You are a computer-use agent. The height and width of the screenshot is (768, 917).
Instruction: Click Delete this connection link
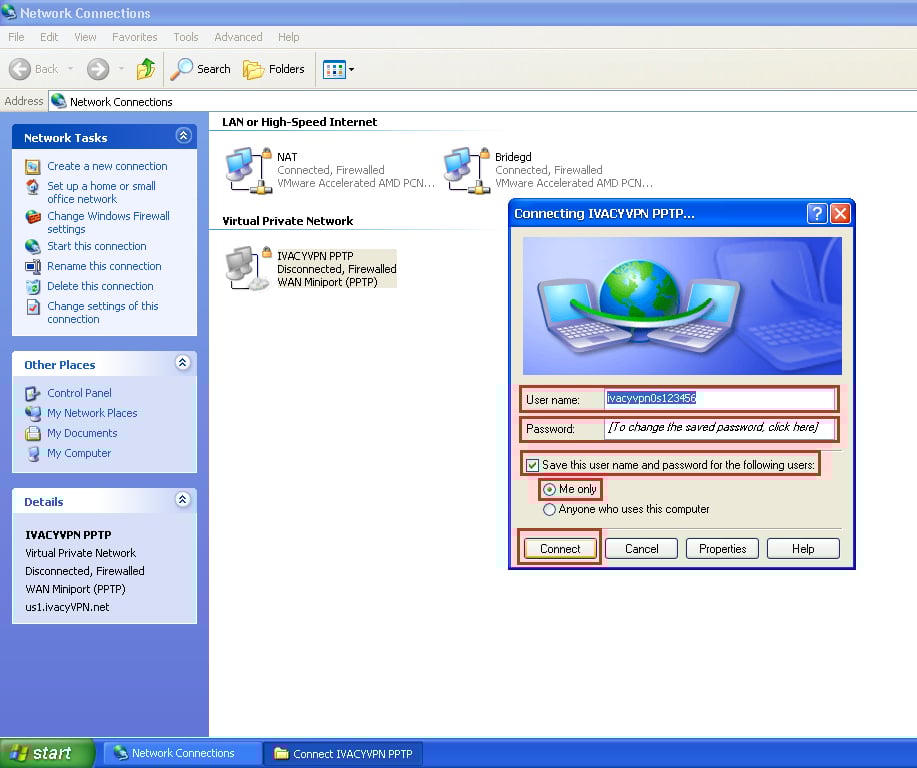(x=100, y=286)
